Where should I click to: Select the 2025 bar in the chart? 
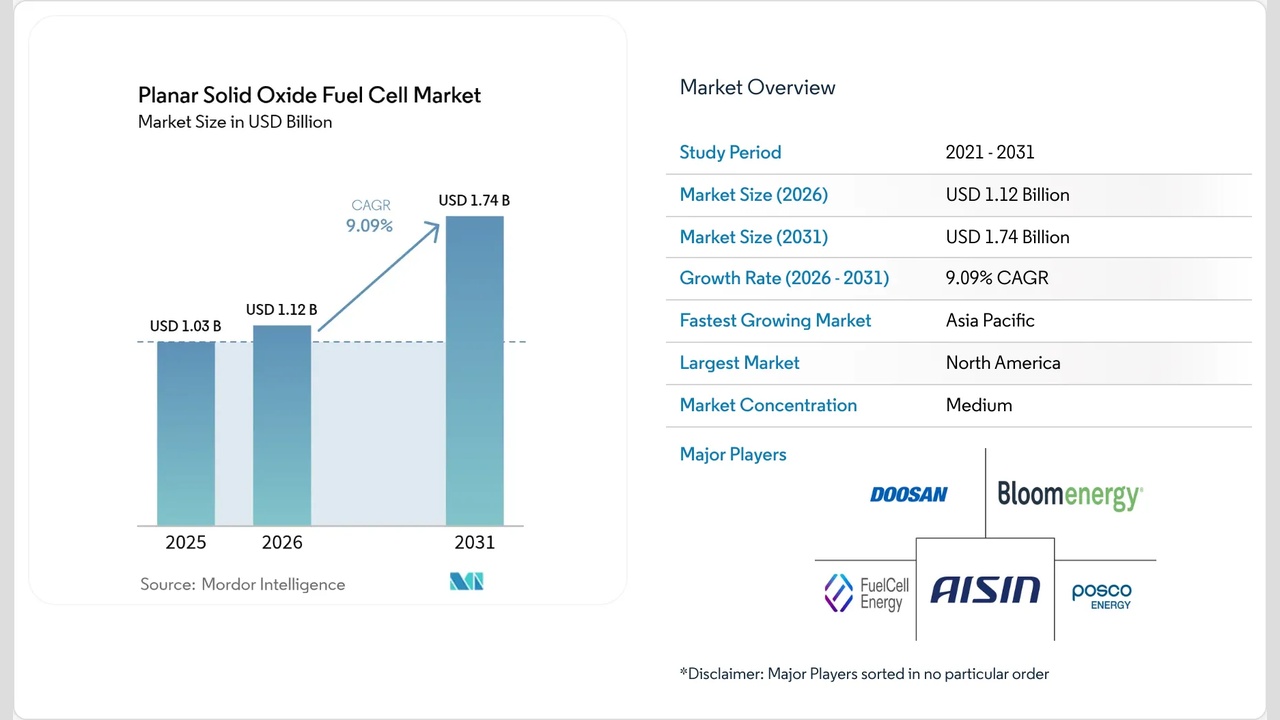(x=185, y=435)
